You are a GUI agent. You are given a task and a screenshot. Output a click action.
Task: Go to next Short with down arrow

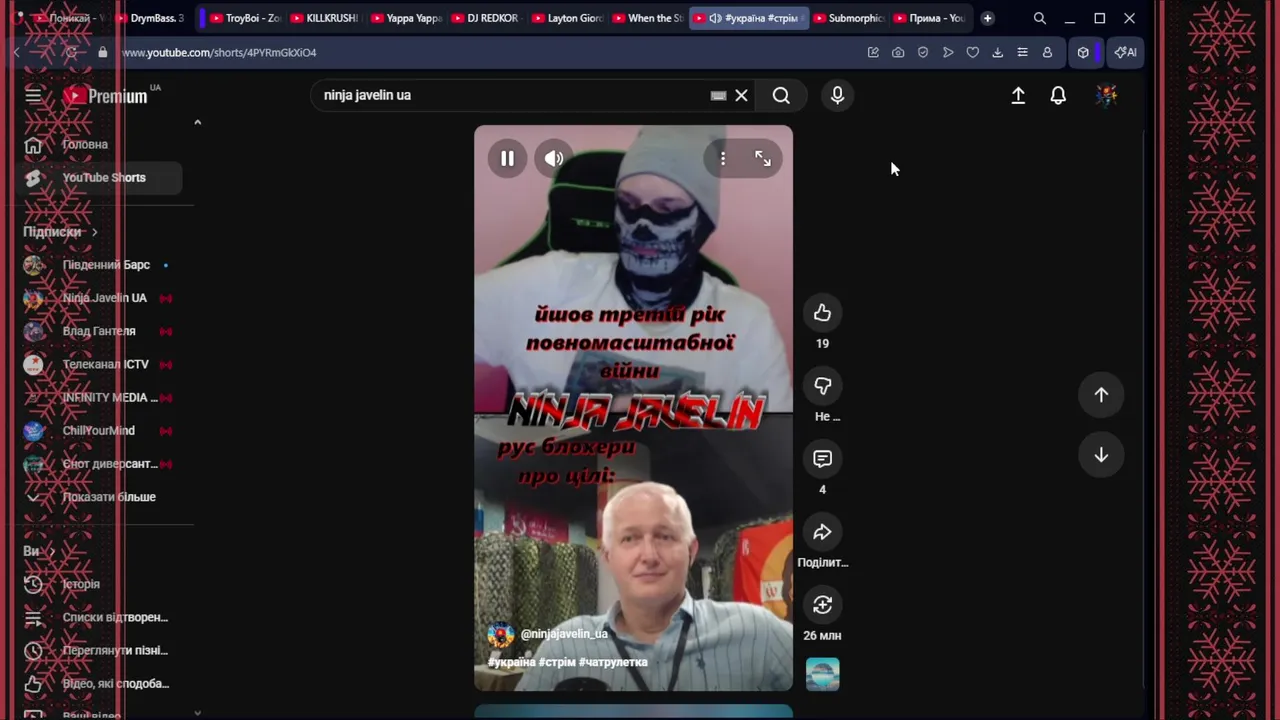[x=1101, y=455]
